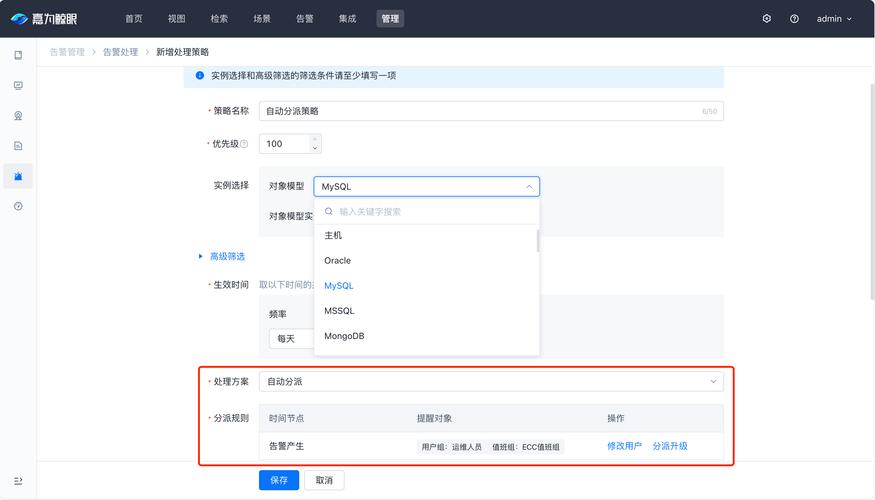875x500 pixels.
Task: Click the 保存 button
Action: (279, 480)
